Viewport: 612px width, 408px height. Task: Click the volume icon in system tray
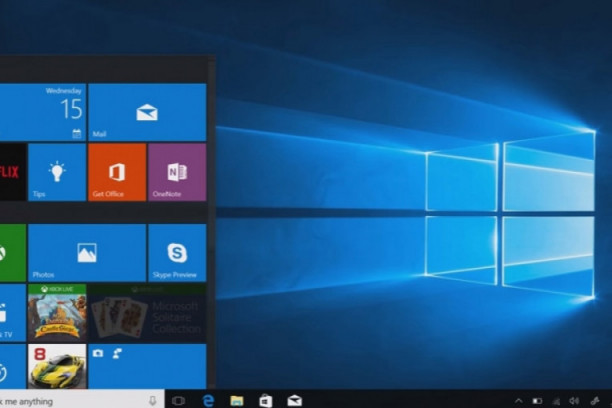coord(576,400)
